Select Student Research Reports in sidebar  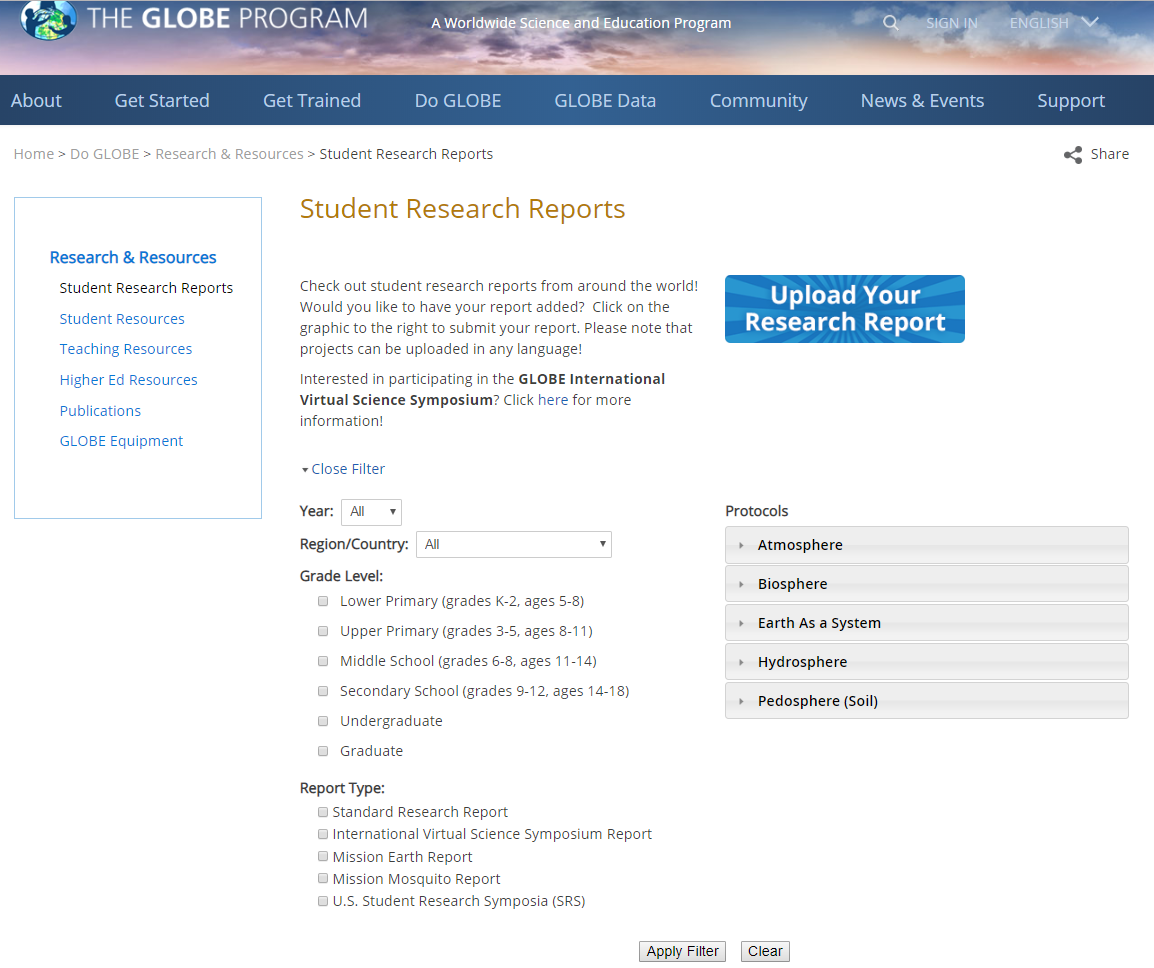coord(146,288)
